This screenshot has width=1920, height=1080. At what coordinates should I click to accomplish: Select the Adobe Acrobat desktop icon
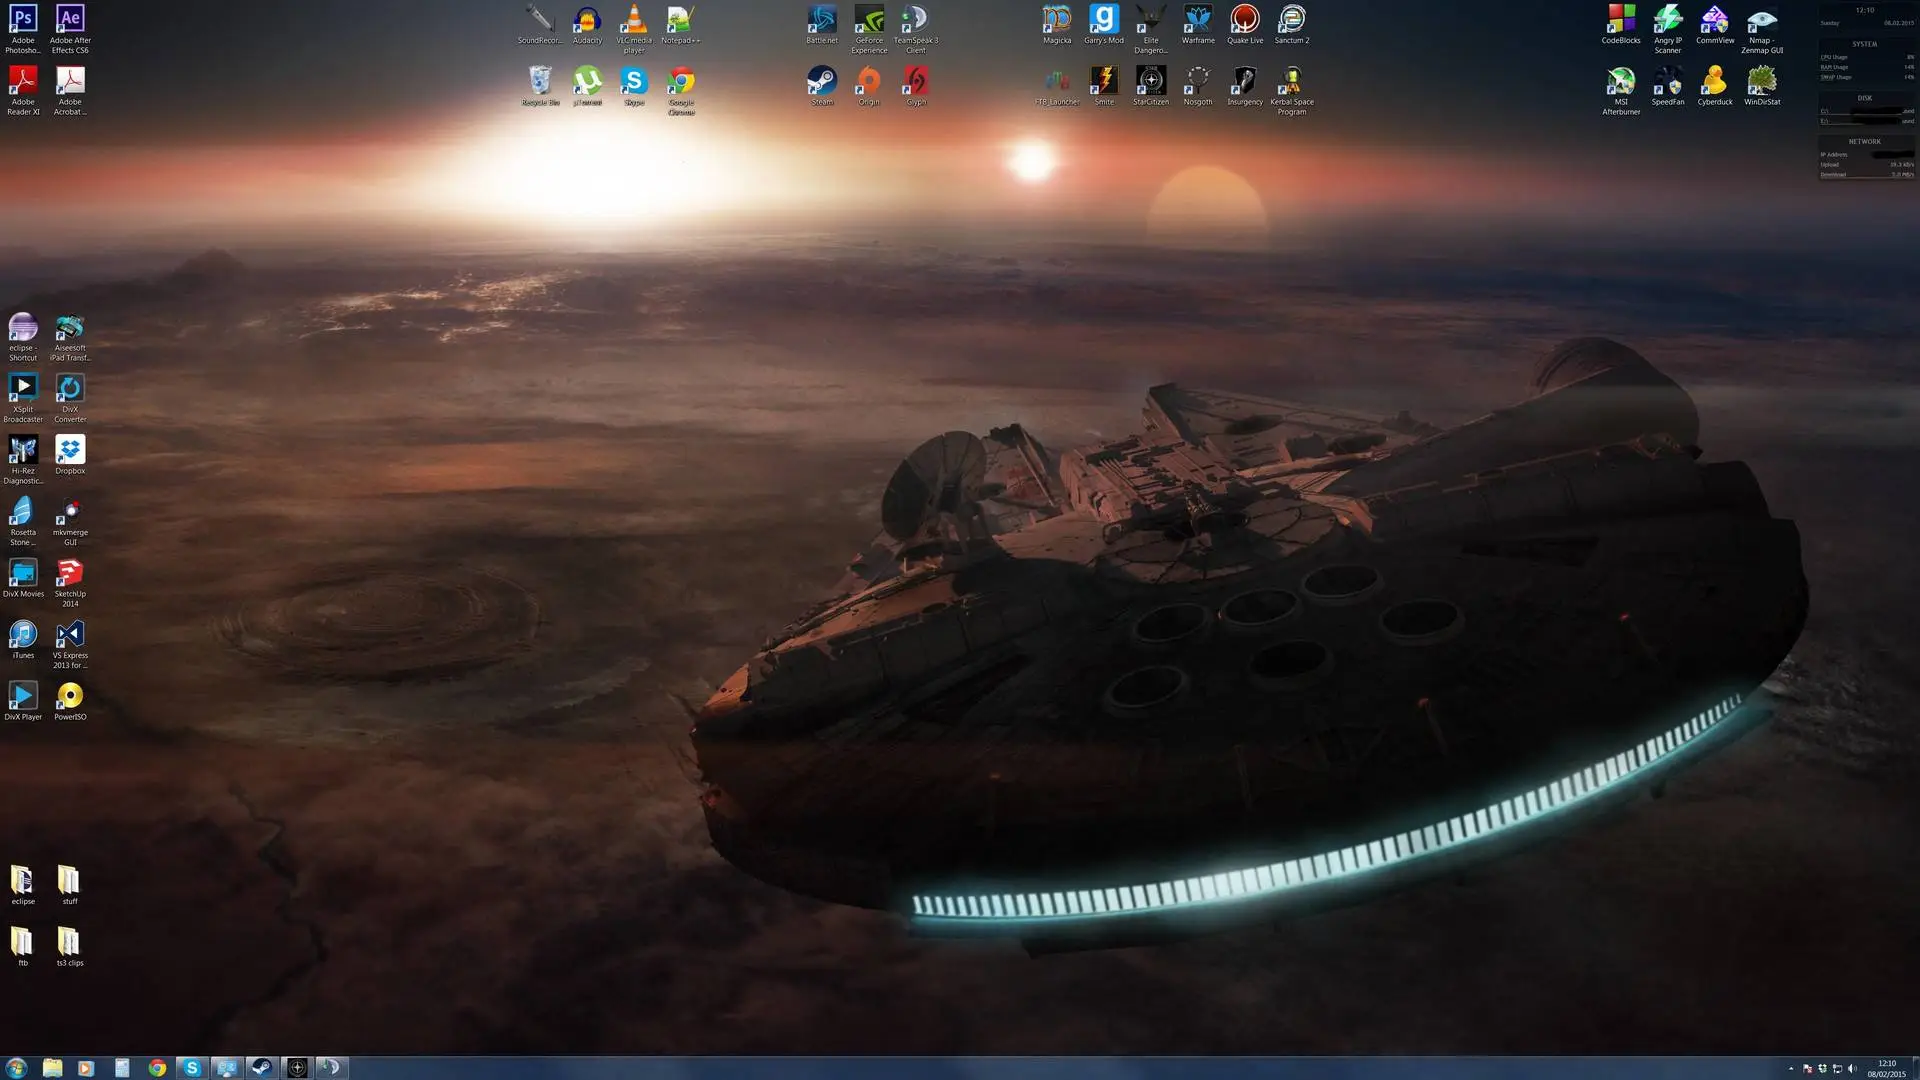[x=70, y=90]
